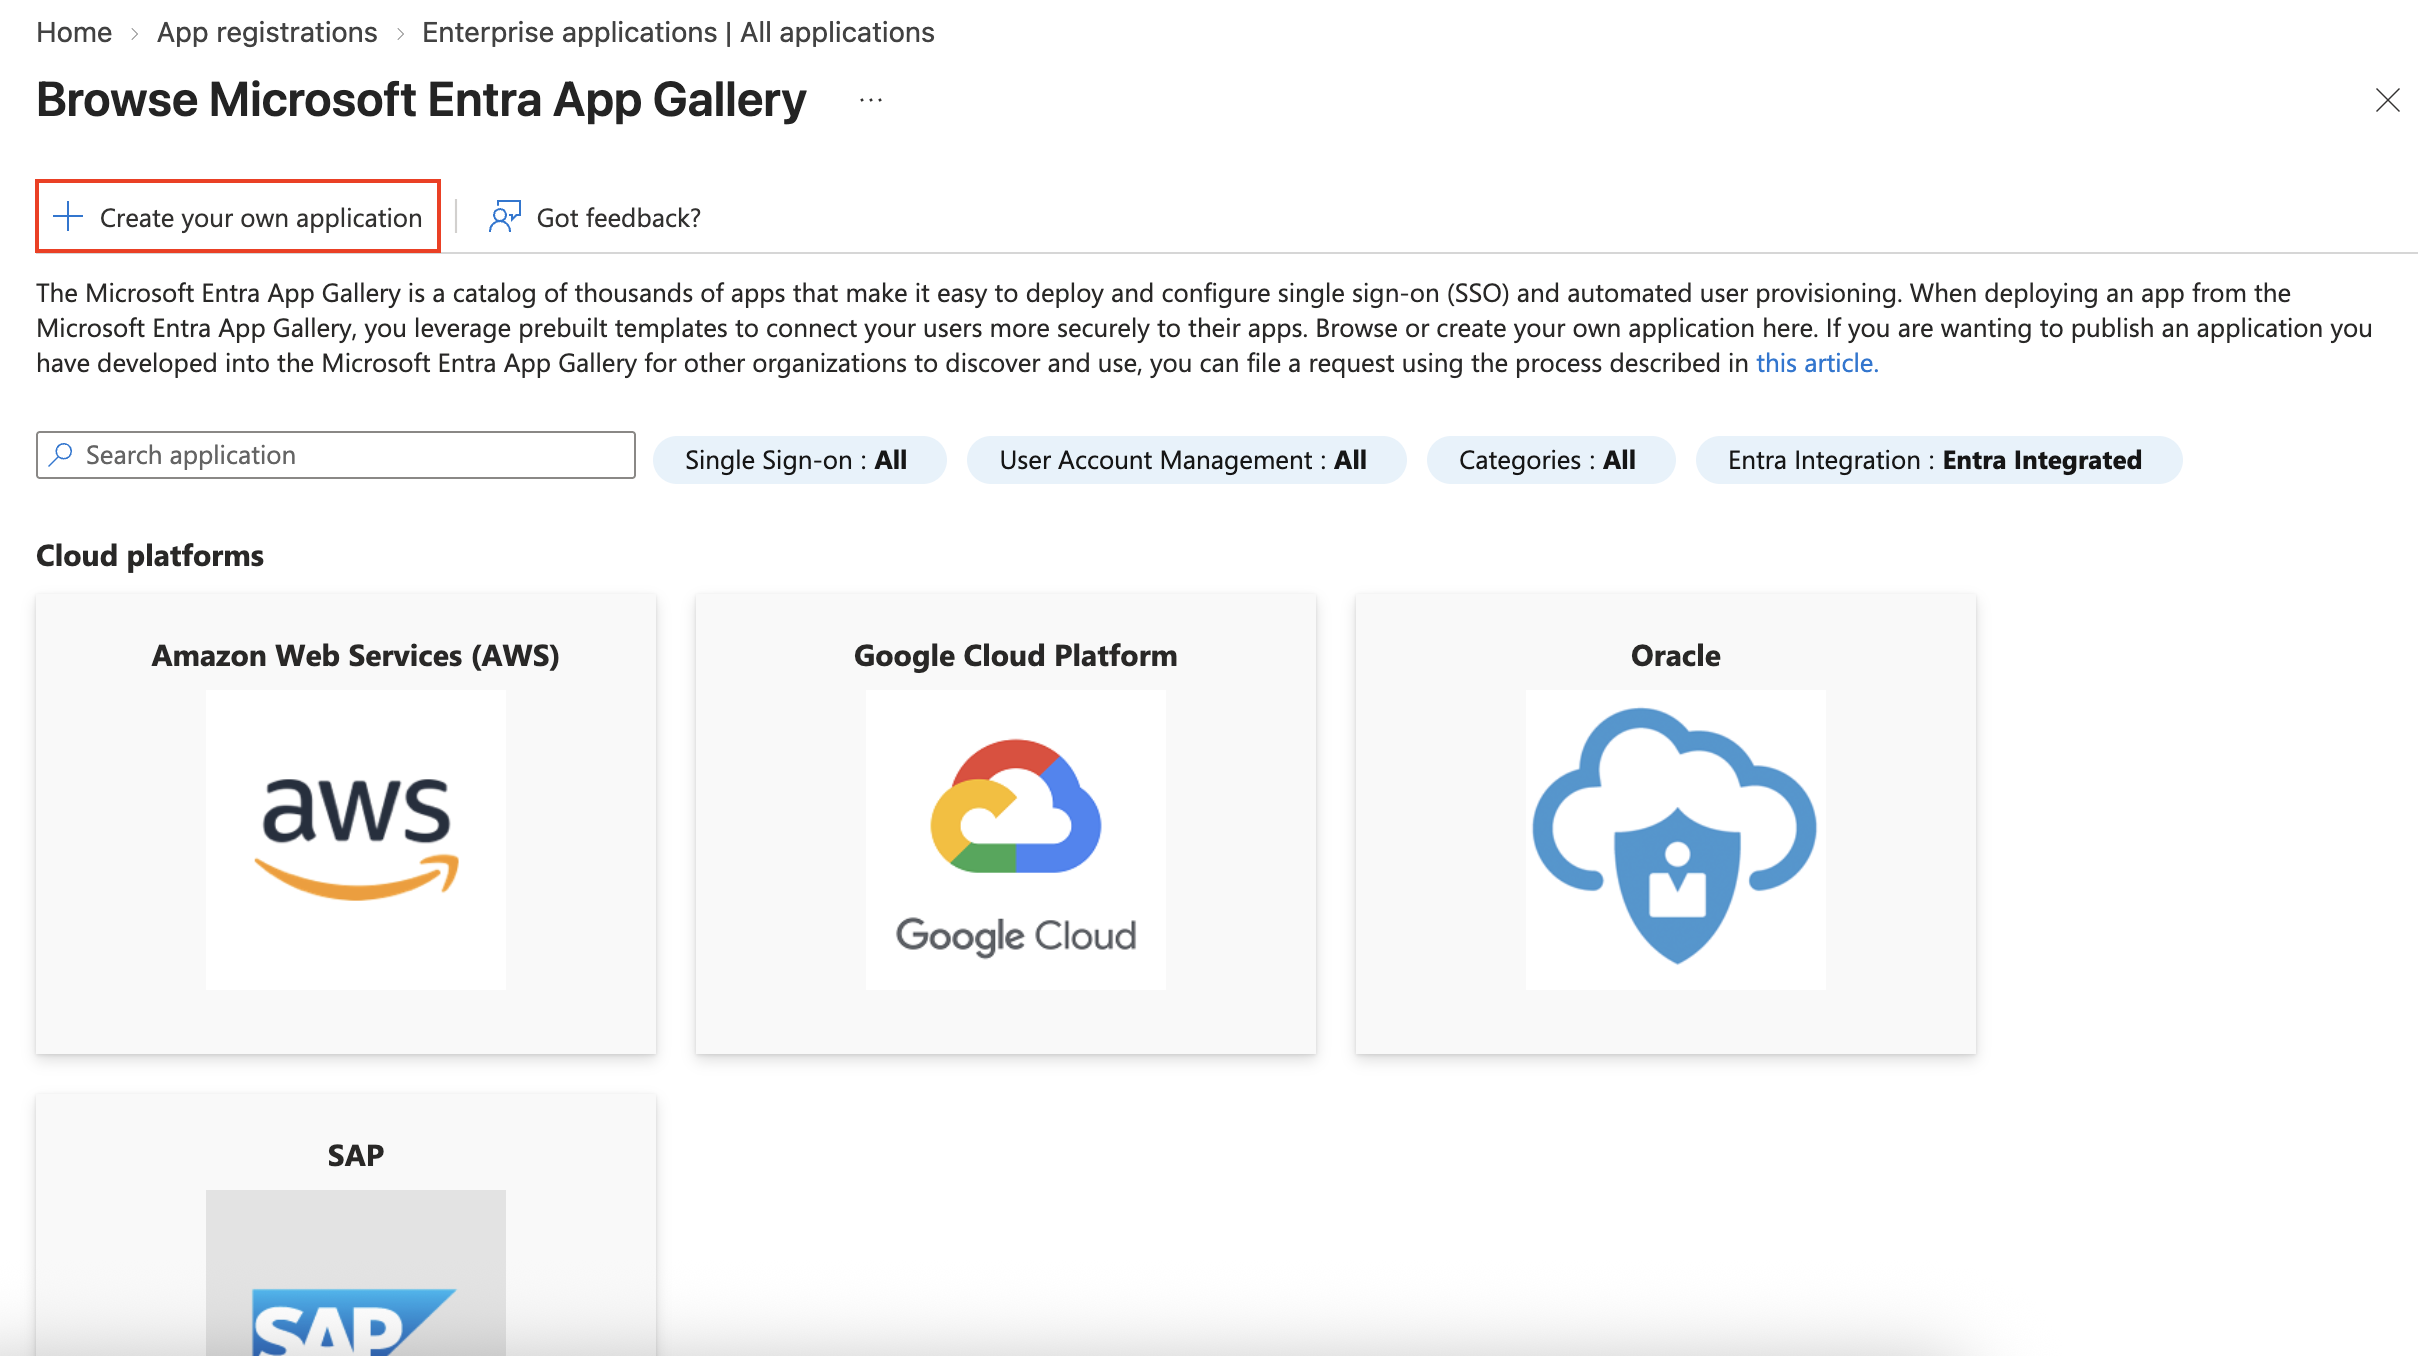Click the Oracle card title

tap(1676, 655)
